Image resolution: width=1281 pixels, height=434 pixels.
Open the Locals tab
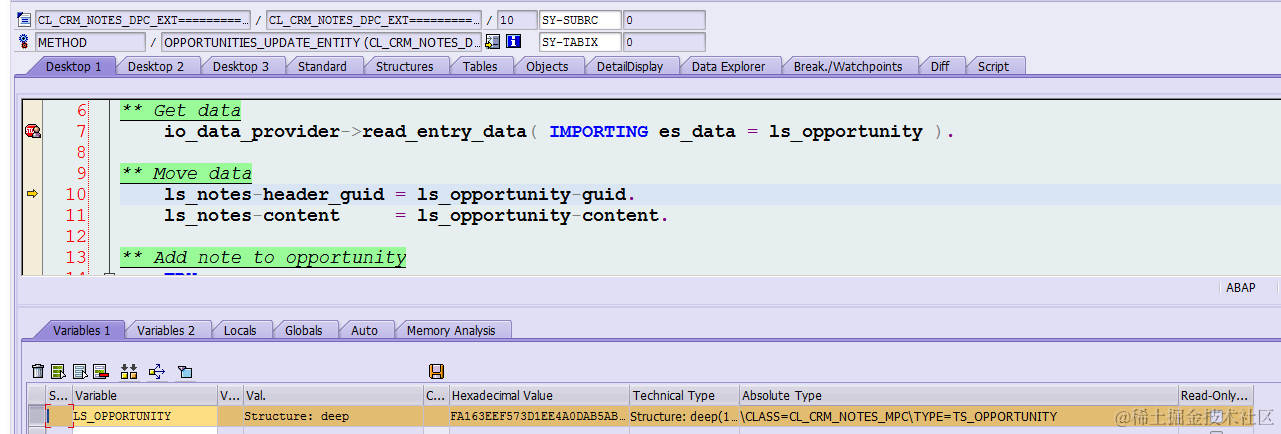pyautogui.click(x=240, y=330)
